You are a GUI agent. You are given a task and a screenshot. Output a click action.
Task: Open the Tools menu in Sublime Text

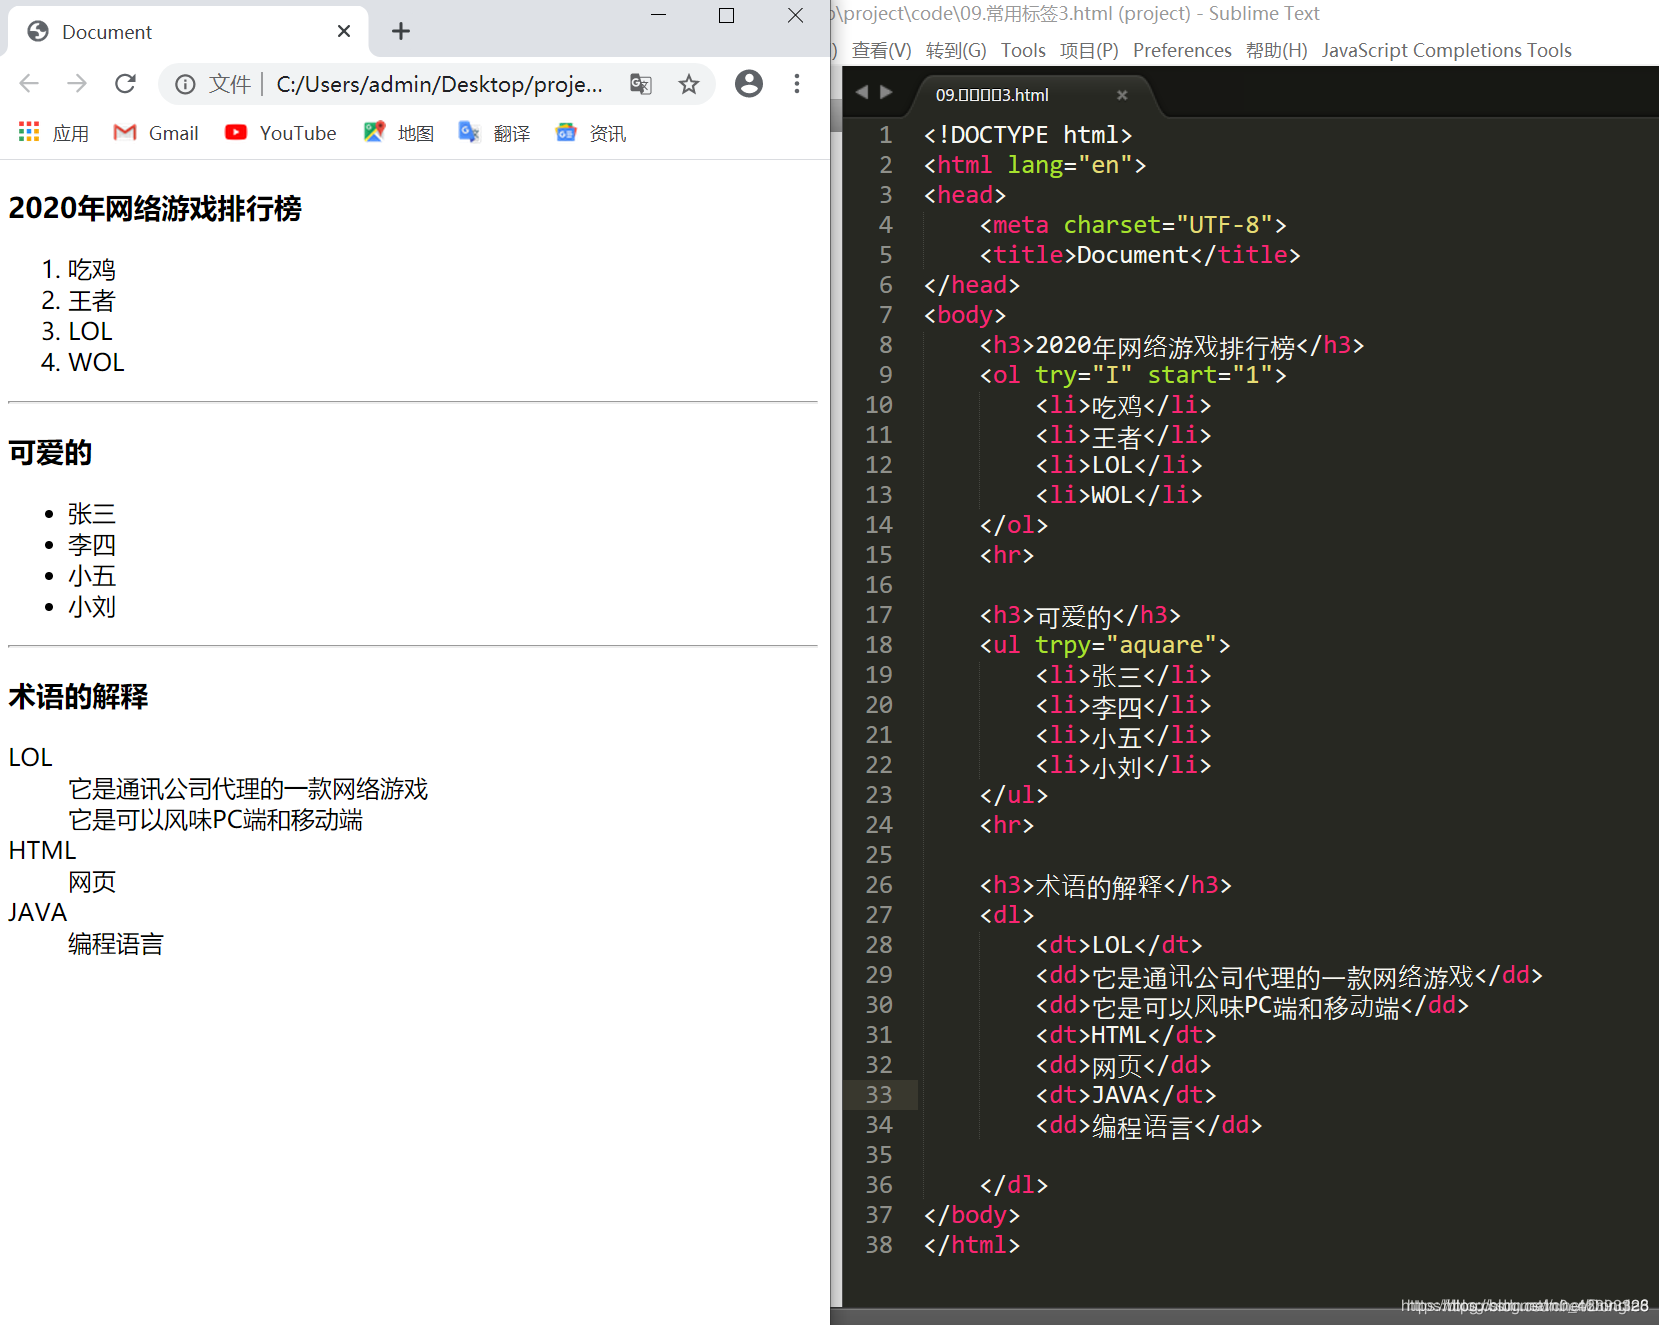(x=1023, y=50)
